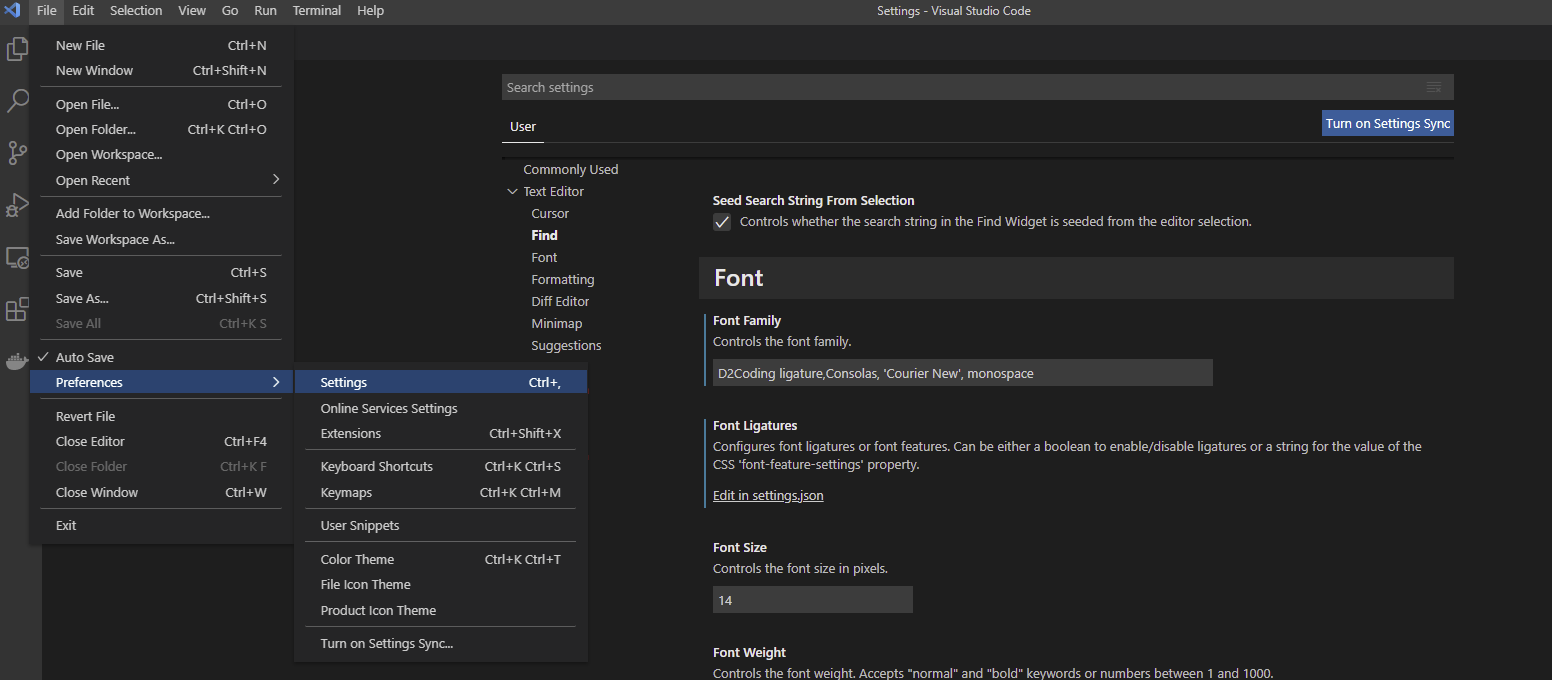The height and width of the screenshot is (680, 1552).
Task: Open the Edit menu
Action: pyautogui.click(x=83, y=11)
